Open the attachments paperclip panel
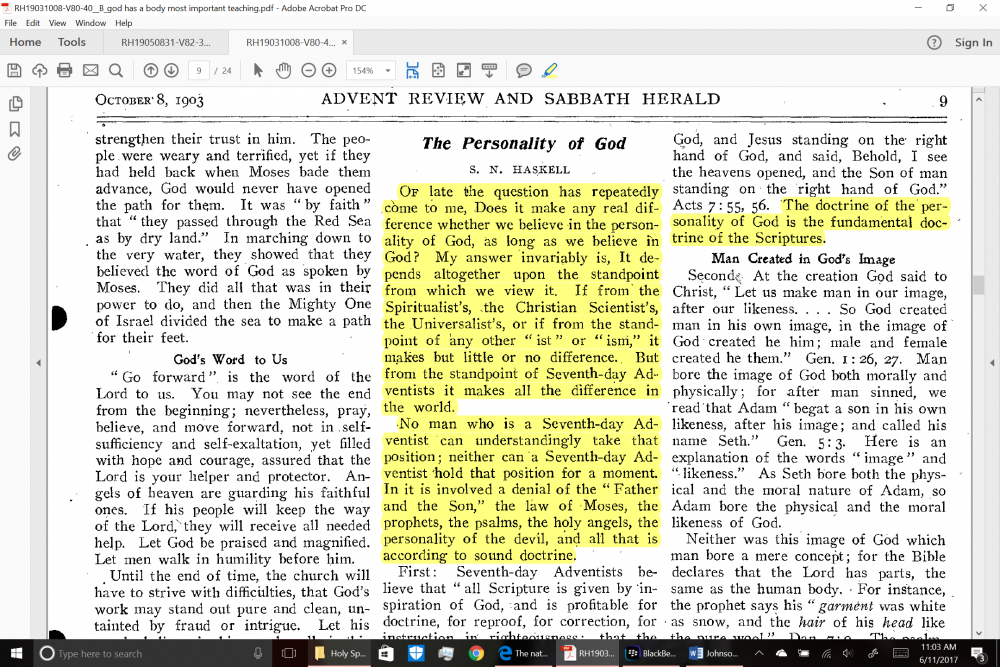 [x=15, y=154]
